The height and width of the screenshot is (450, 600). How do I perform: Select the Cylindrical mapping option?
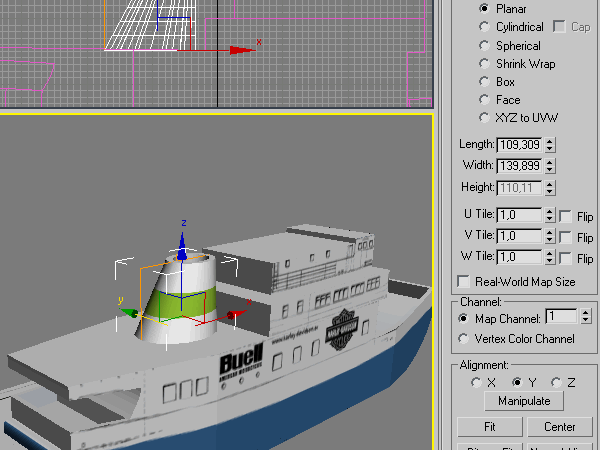pyautogui.click(x=484, y=26)
